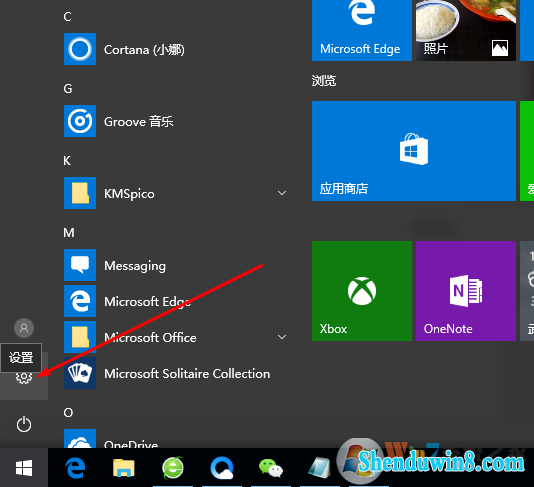The width and height of the screenshot is (534, 487).
Task: Open WeChat from the taskbar
Action: point(271,468)
